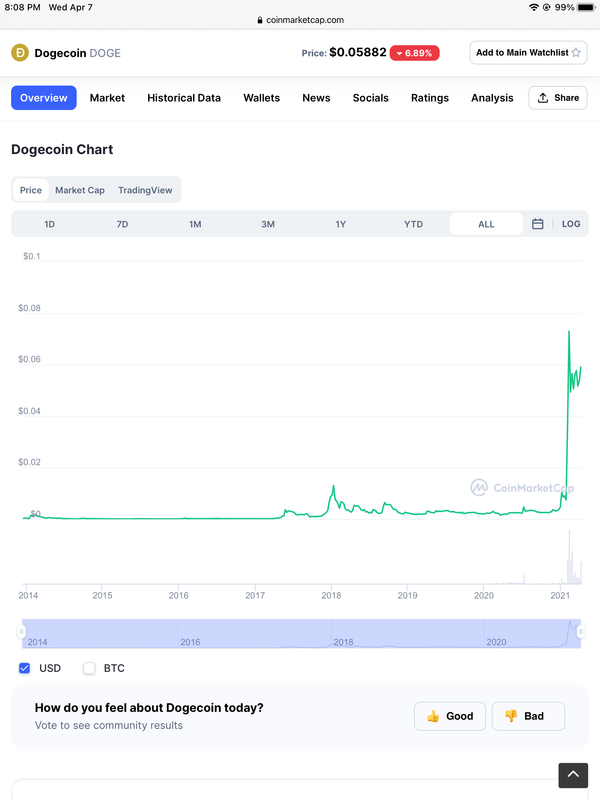
Task: Open the Historical Data tab
Action: coord(184,98)
